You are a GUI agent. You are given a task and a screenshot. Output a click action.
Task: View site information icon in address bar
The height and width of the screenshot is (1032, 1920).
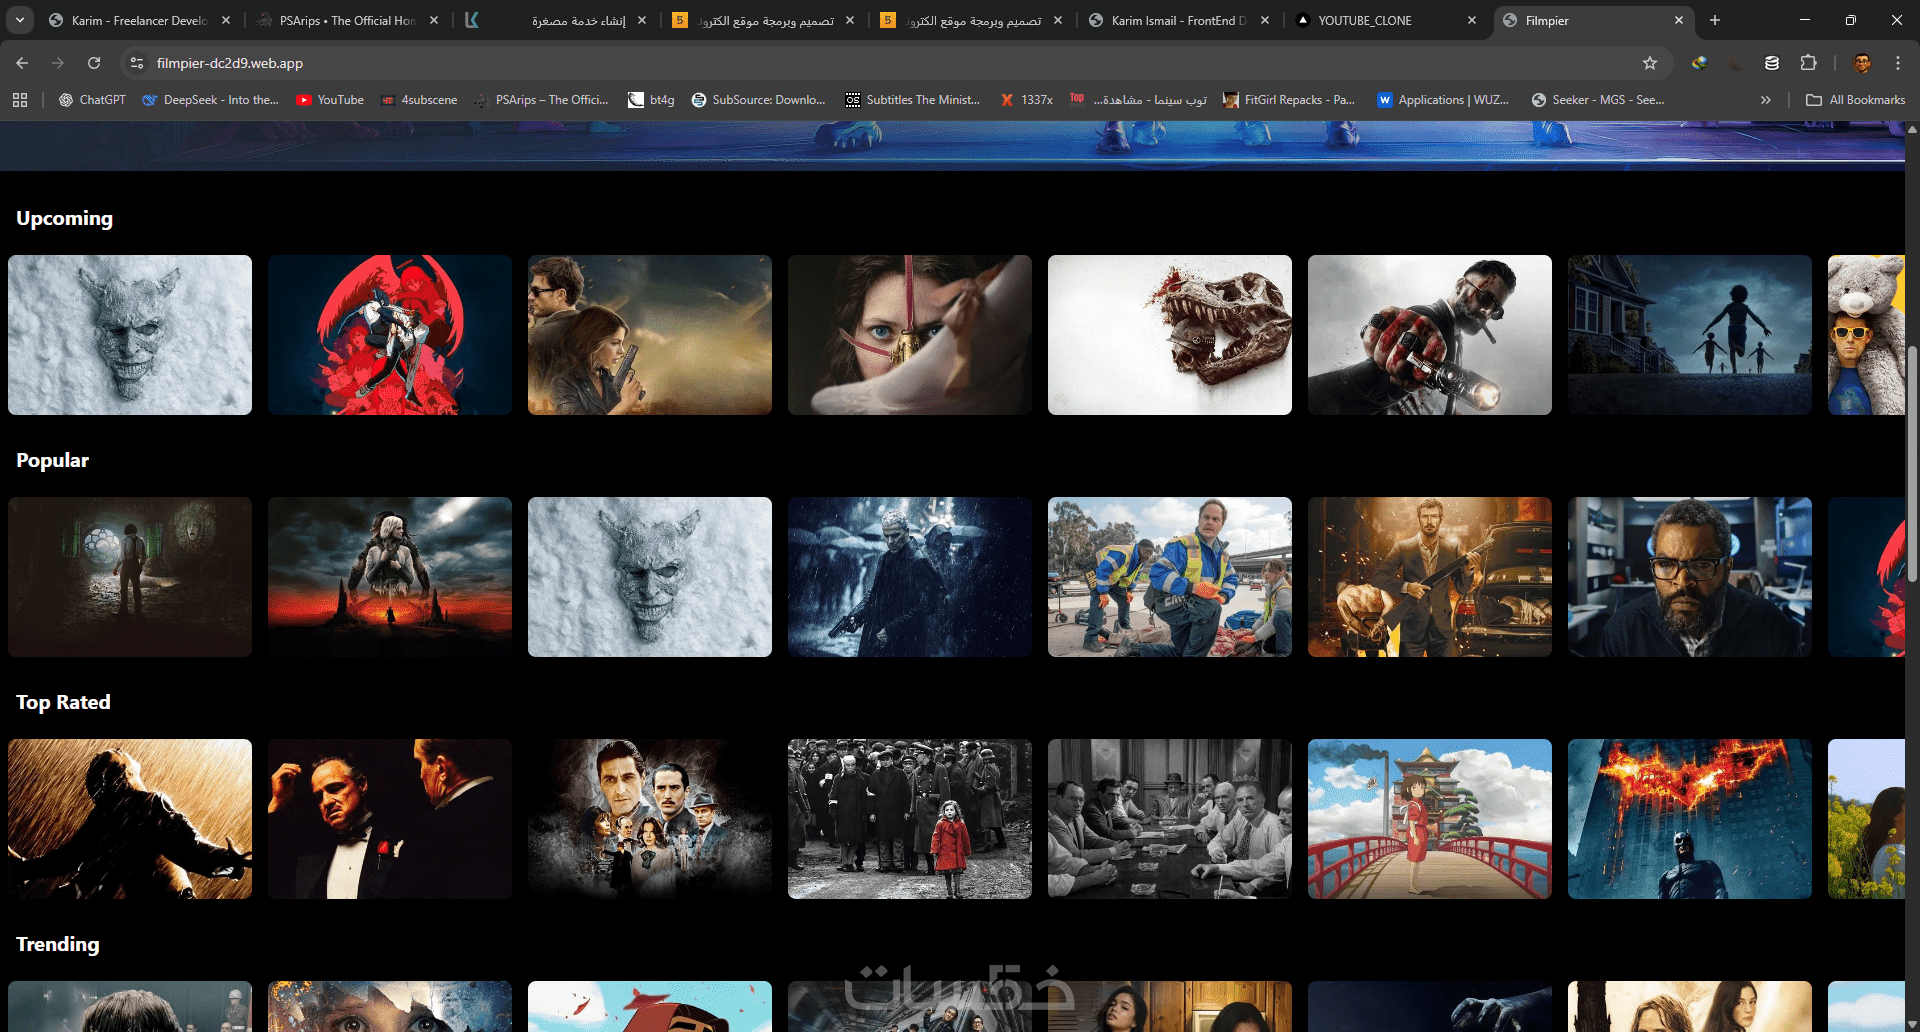(x=138, y=63)
